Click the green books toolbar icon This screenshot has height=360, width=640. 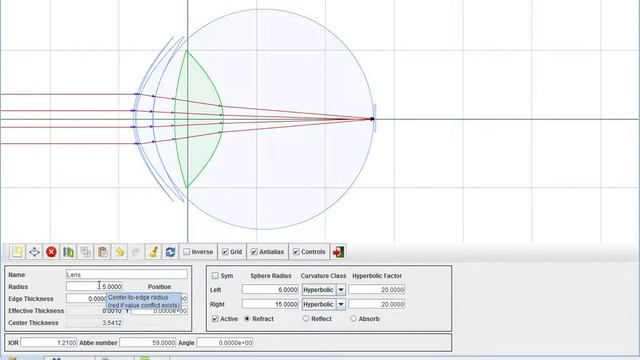[68, 252]
